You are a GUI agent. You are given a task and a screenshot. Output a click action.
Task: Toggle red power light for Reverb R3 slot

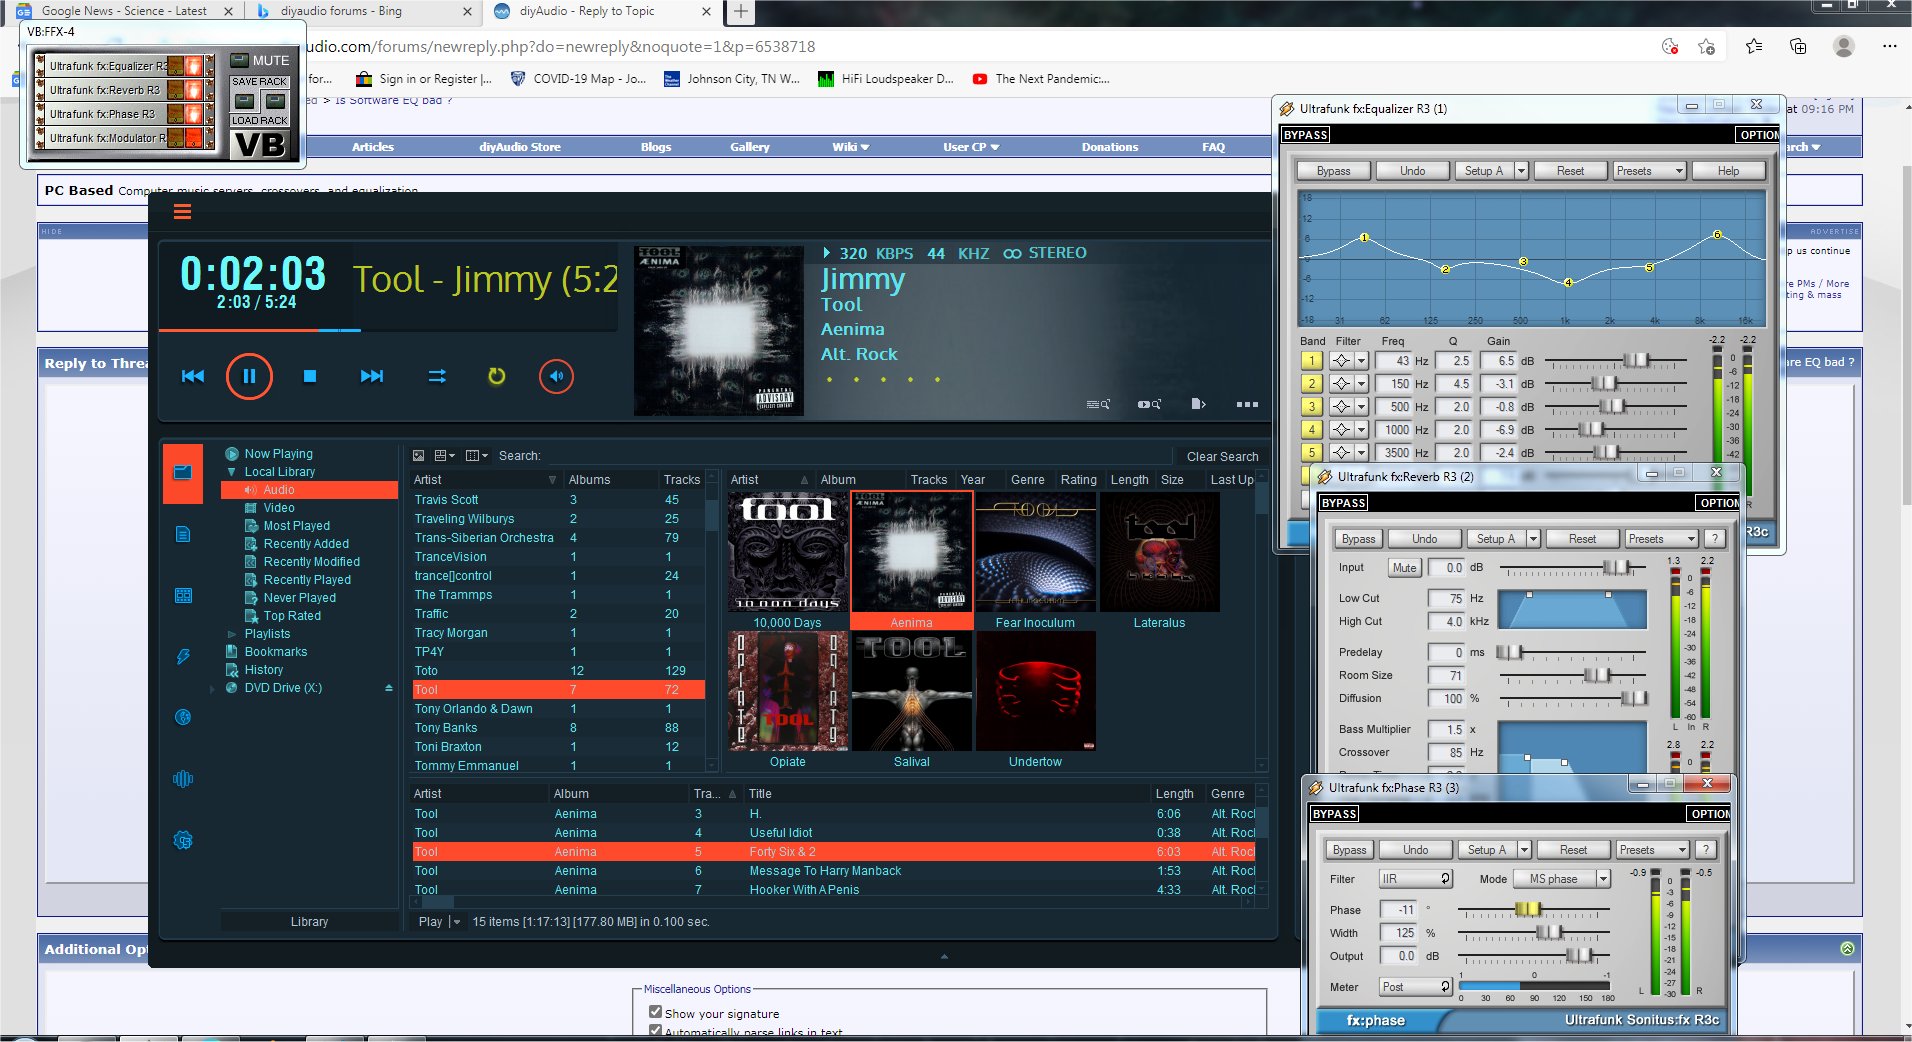[193, 90]
